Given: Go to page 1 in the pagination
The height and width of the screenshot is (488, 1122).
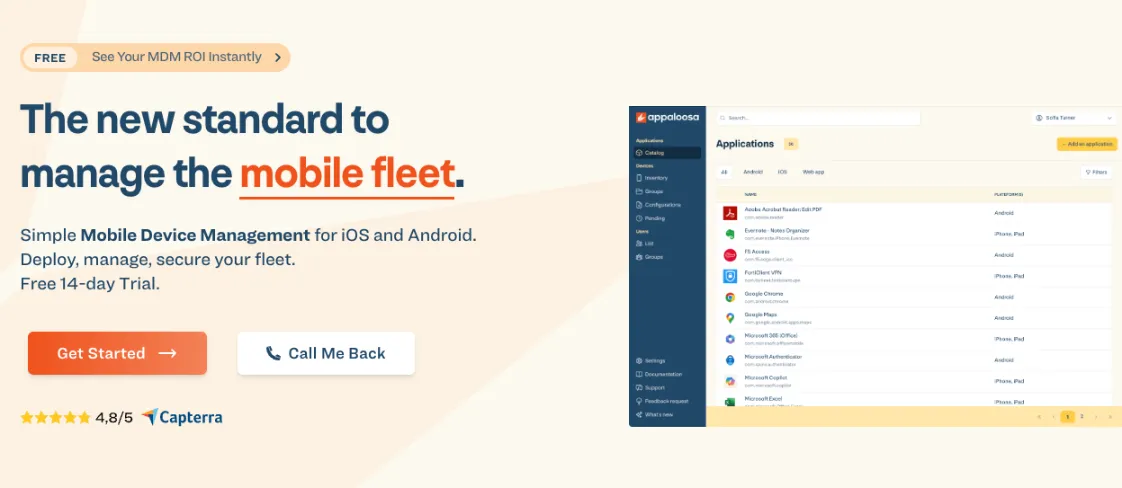Looking at the screenshot, I should [1068, 416].
